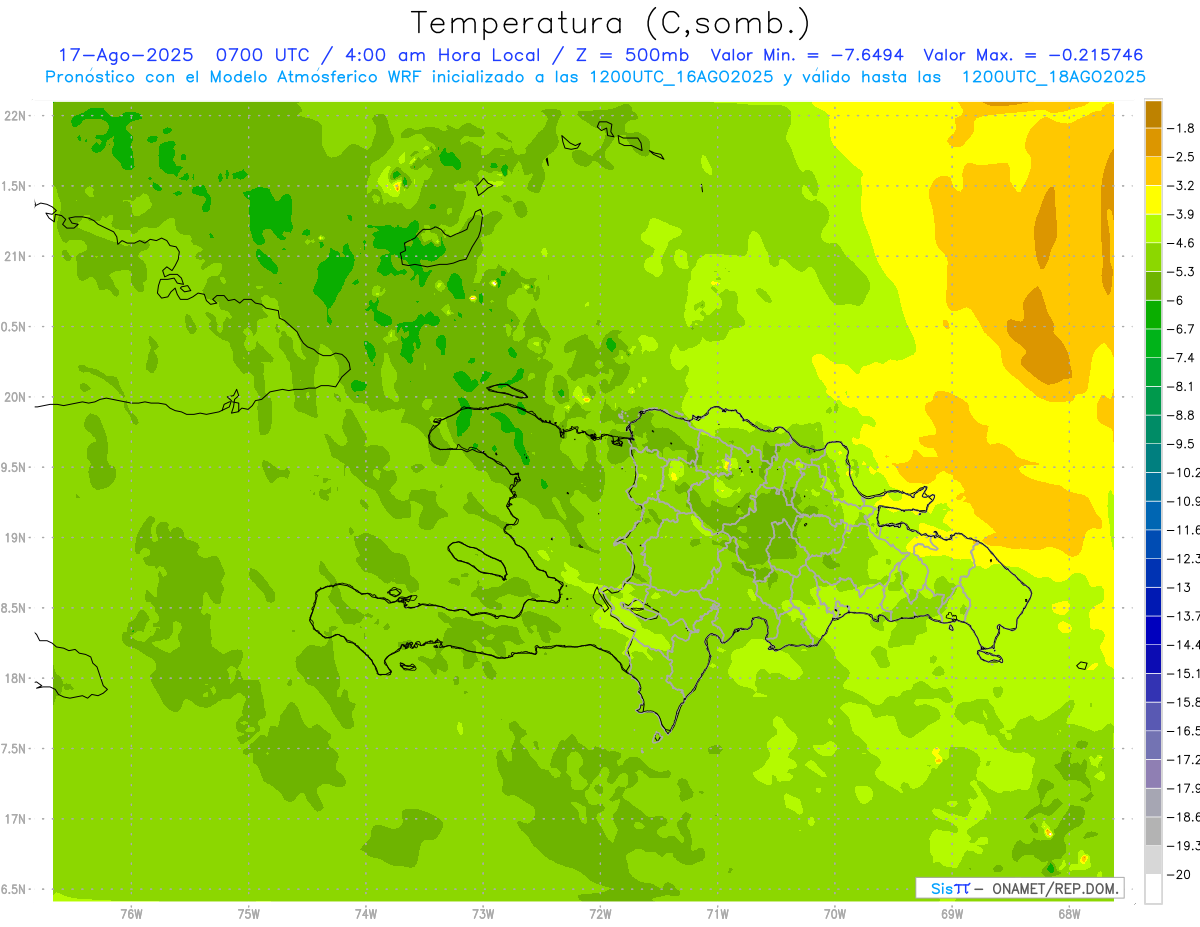The image size is (1200, 927).
Task: Click the "-6.7" colorbar value
Action: pyautogui.click(x=1182, y=329)
